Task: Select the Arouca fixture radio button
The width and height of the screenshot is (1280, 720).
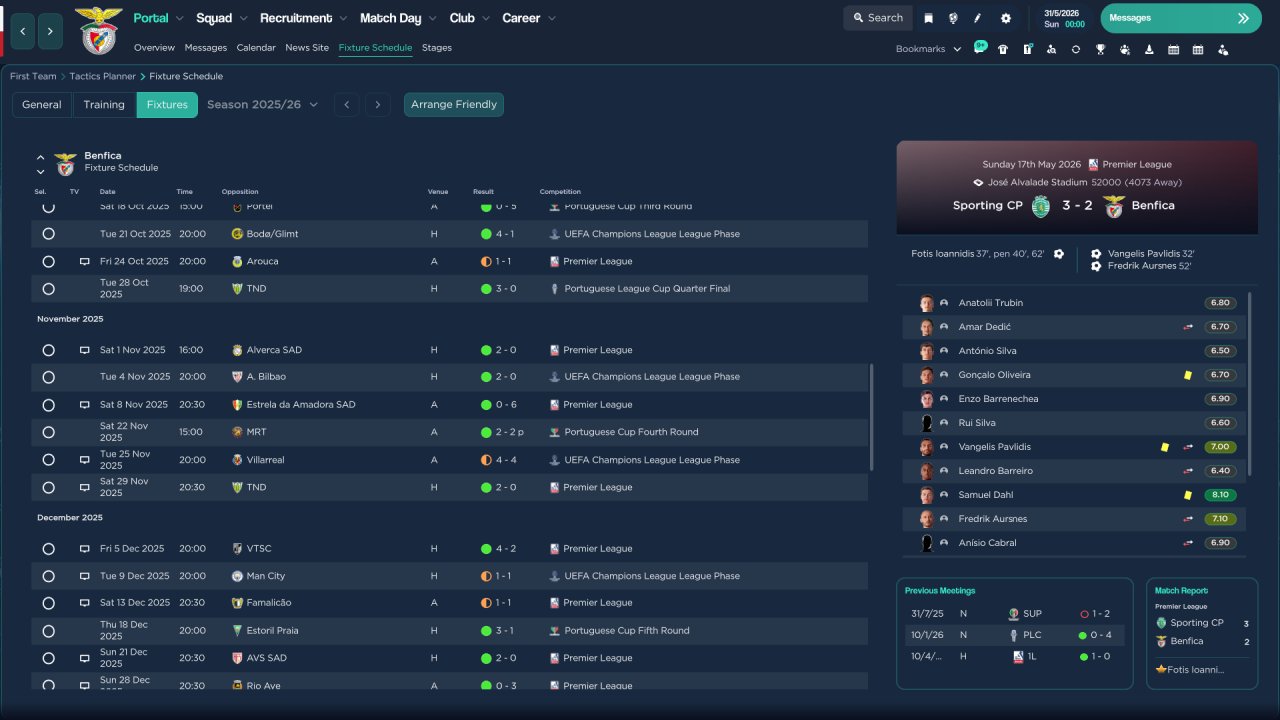Action: coord(48,261)
